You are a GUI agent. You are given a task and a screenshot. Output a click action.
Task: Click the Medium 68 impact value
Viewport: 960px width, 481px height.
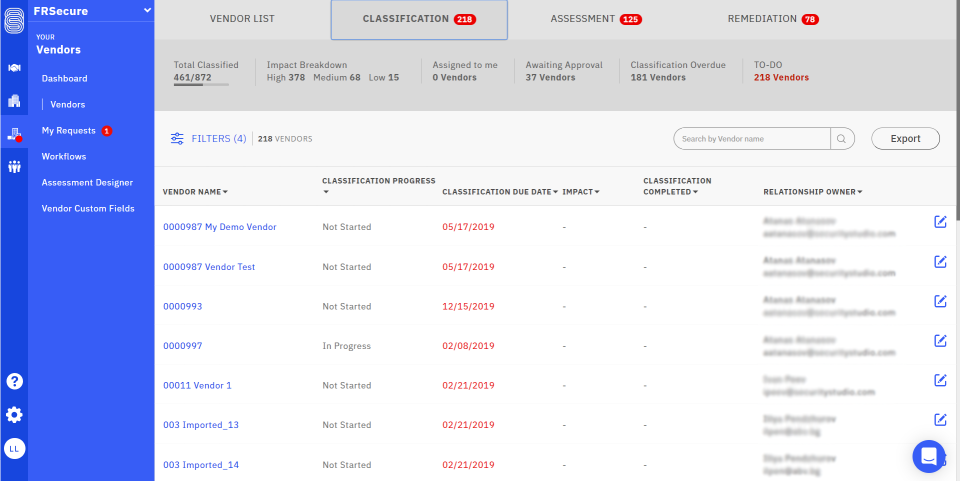[x=337, y=78]
